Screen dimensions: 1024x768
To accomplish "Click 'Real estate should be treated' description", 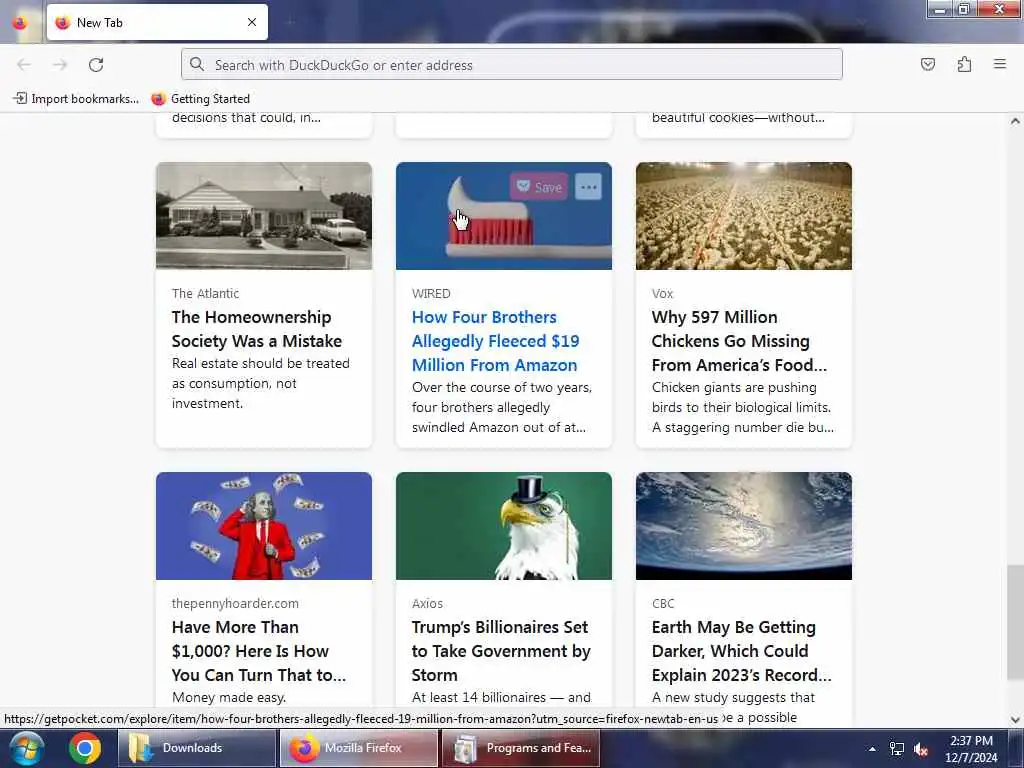I will [x=261, y=383].
